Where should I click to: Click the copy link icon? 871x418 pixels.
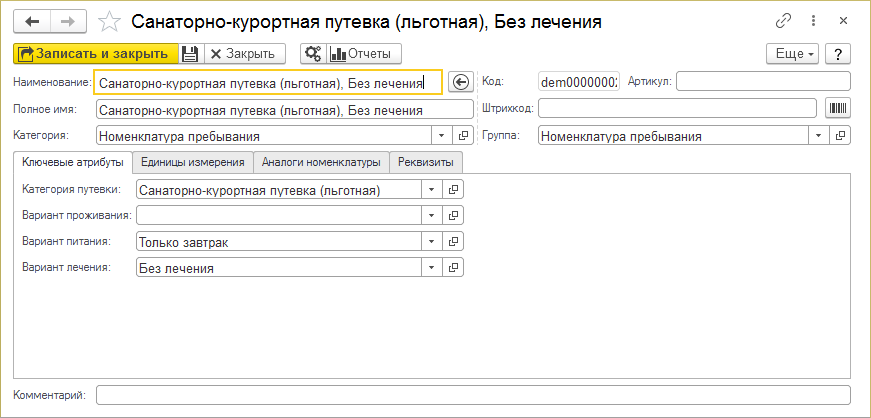pyautogui.click(x=783, y=21)
